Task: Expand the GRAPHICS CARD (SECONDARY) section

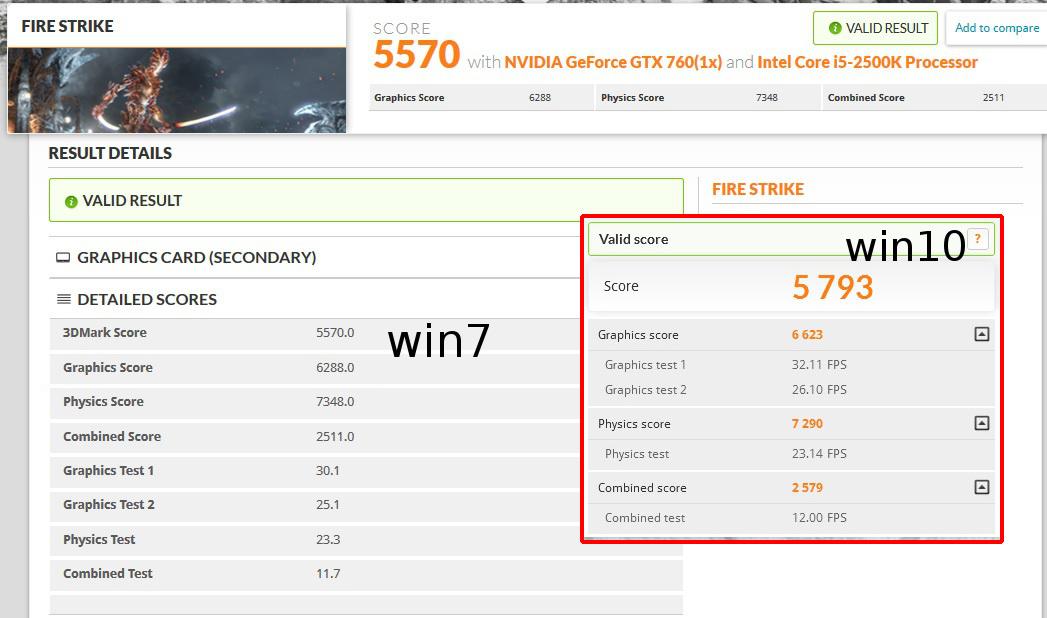Action: coord(196,258)
